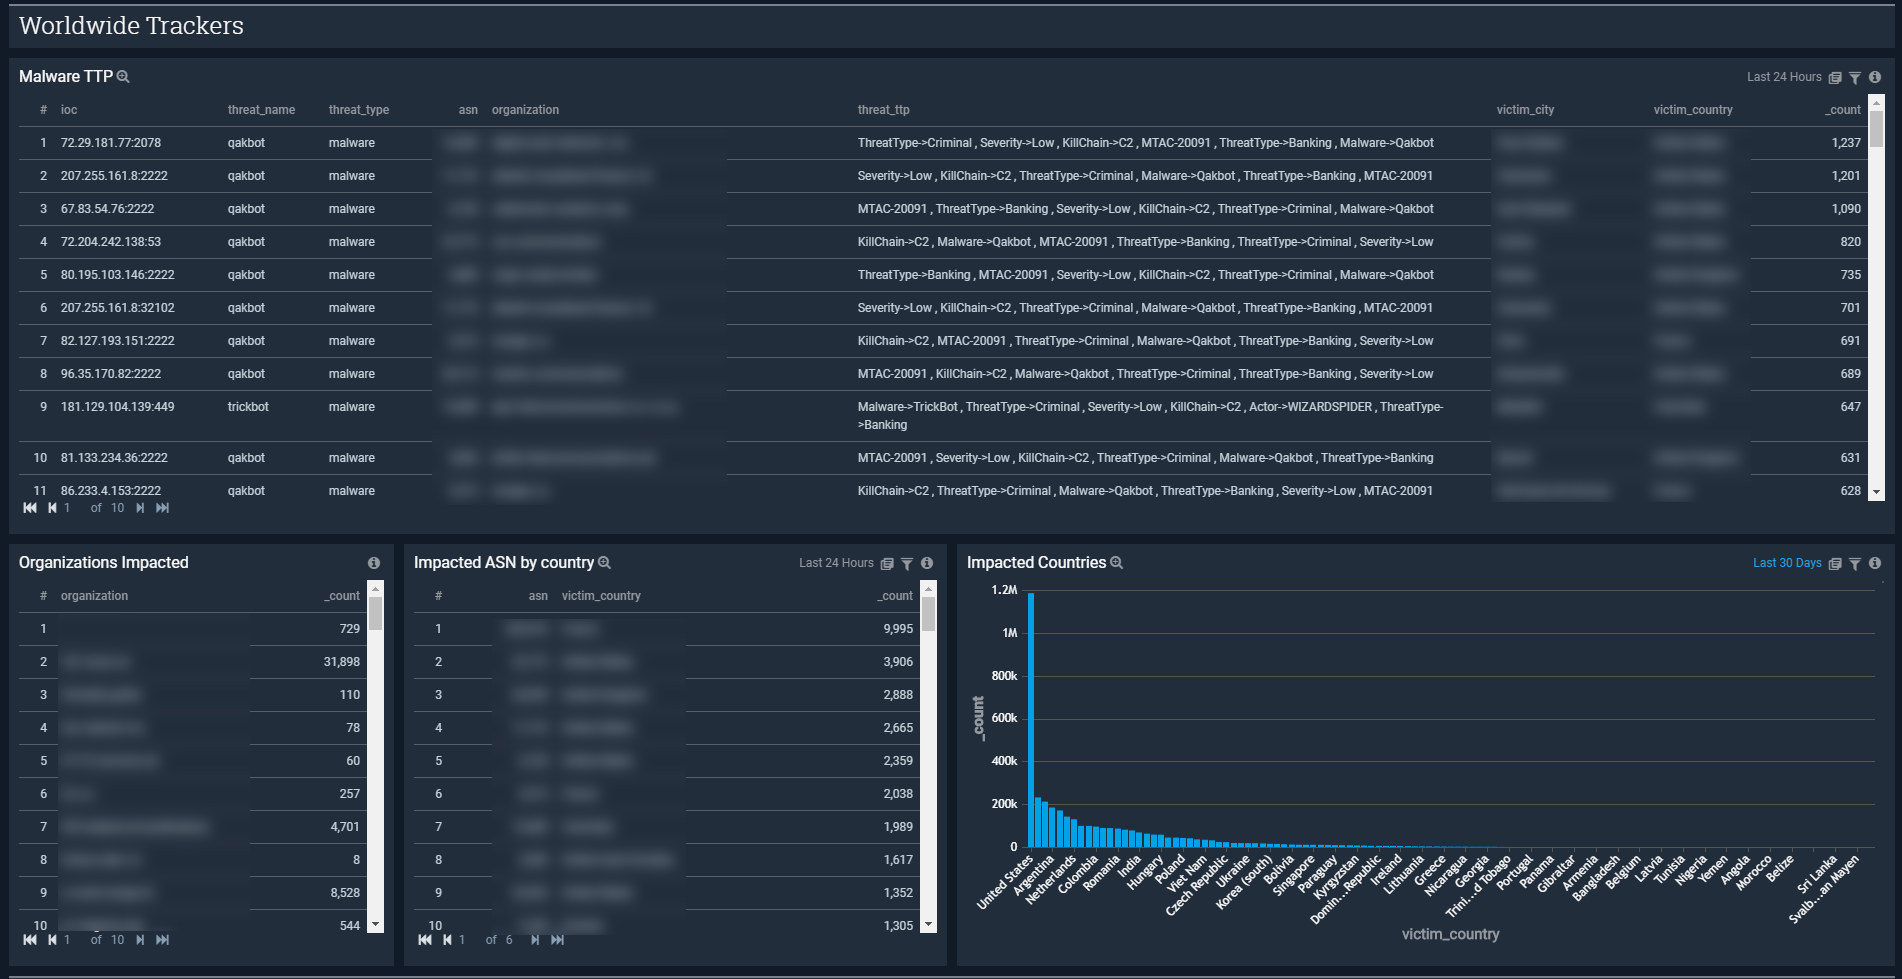Go to next page in Malware TTP table
This screenshot has width=1902, height=979.
pos(140,508)
